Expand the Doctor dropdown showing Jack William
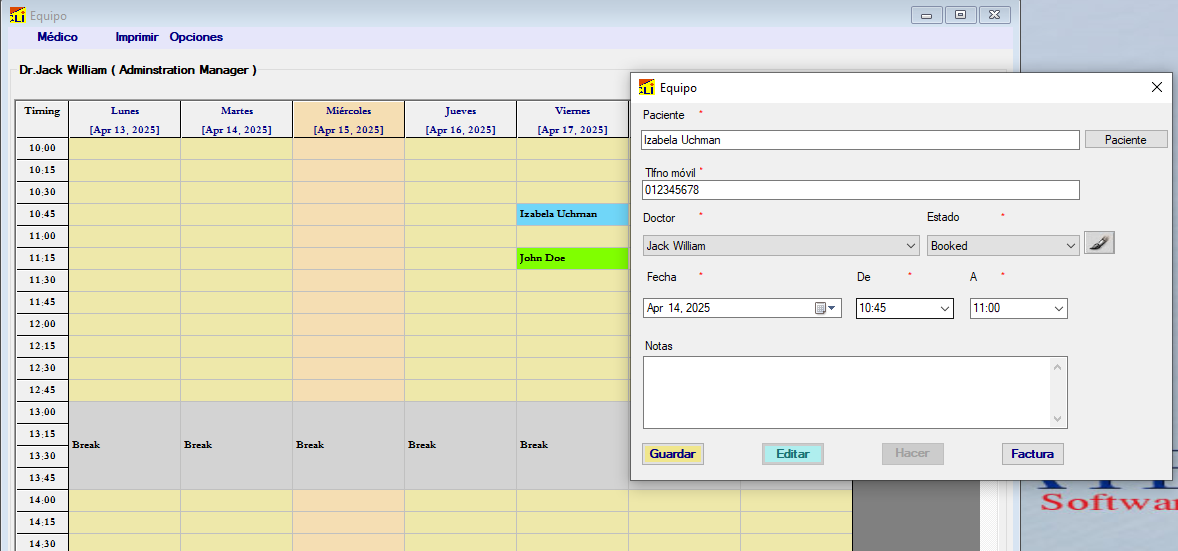Image resolution: width=1178 pixels, height=551 pixels. click(910, 246)
